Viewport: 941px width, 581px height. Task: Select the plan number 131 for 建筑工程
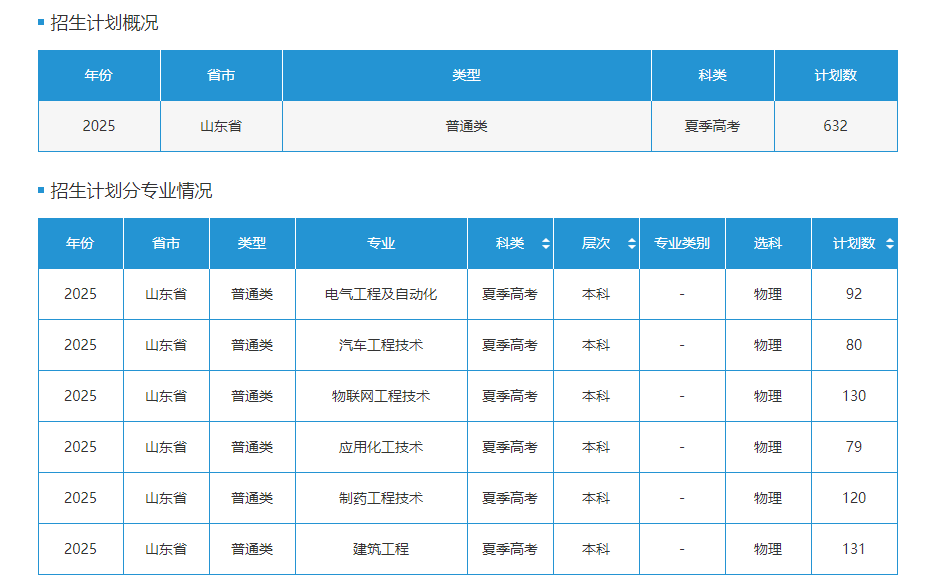(854, 550)
